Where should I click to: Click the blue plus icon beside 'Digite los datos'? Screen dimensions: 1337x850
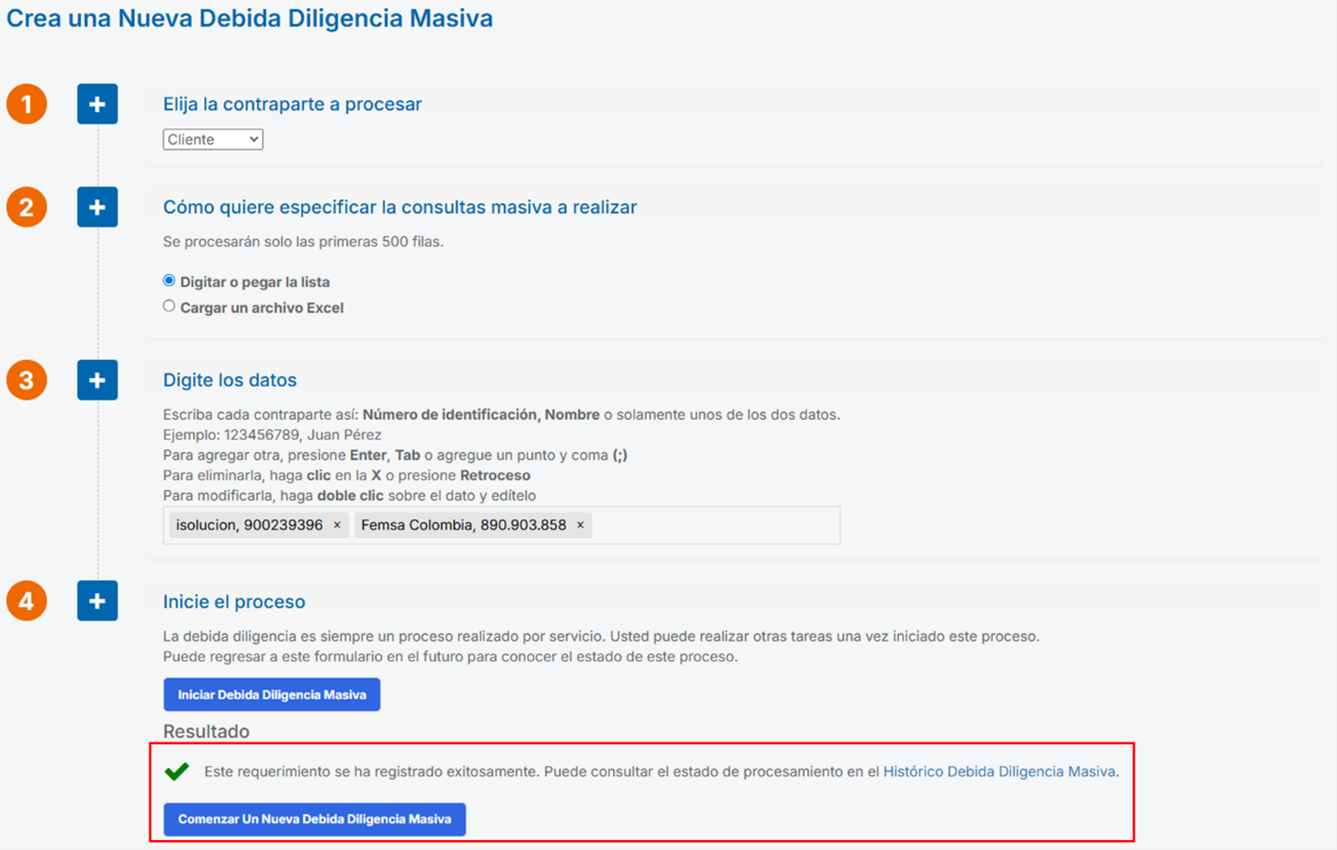click(x=97, y=380)
